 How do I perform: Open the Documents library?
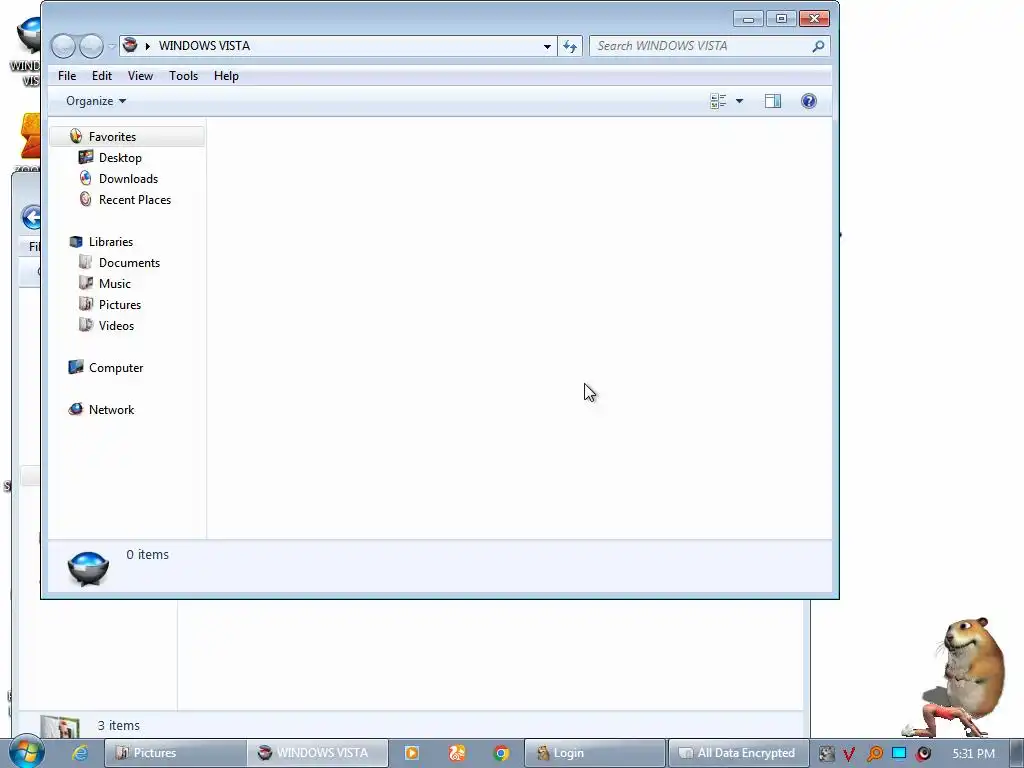[x=129, y=263]
